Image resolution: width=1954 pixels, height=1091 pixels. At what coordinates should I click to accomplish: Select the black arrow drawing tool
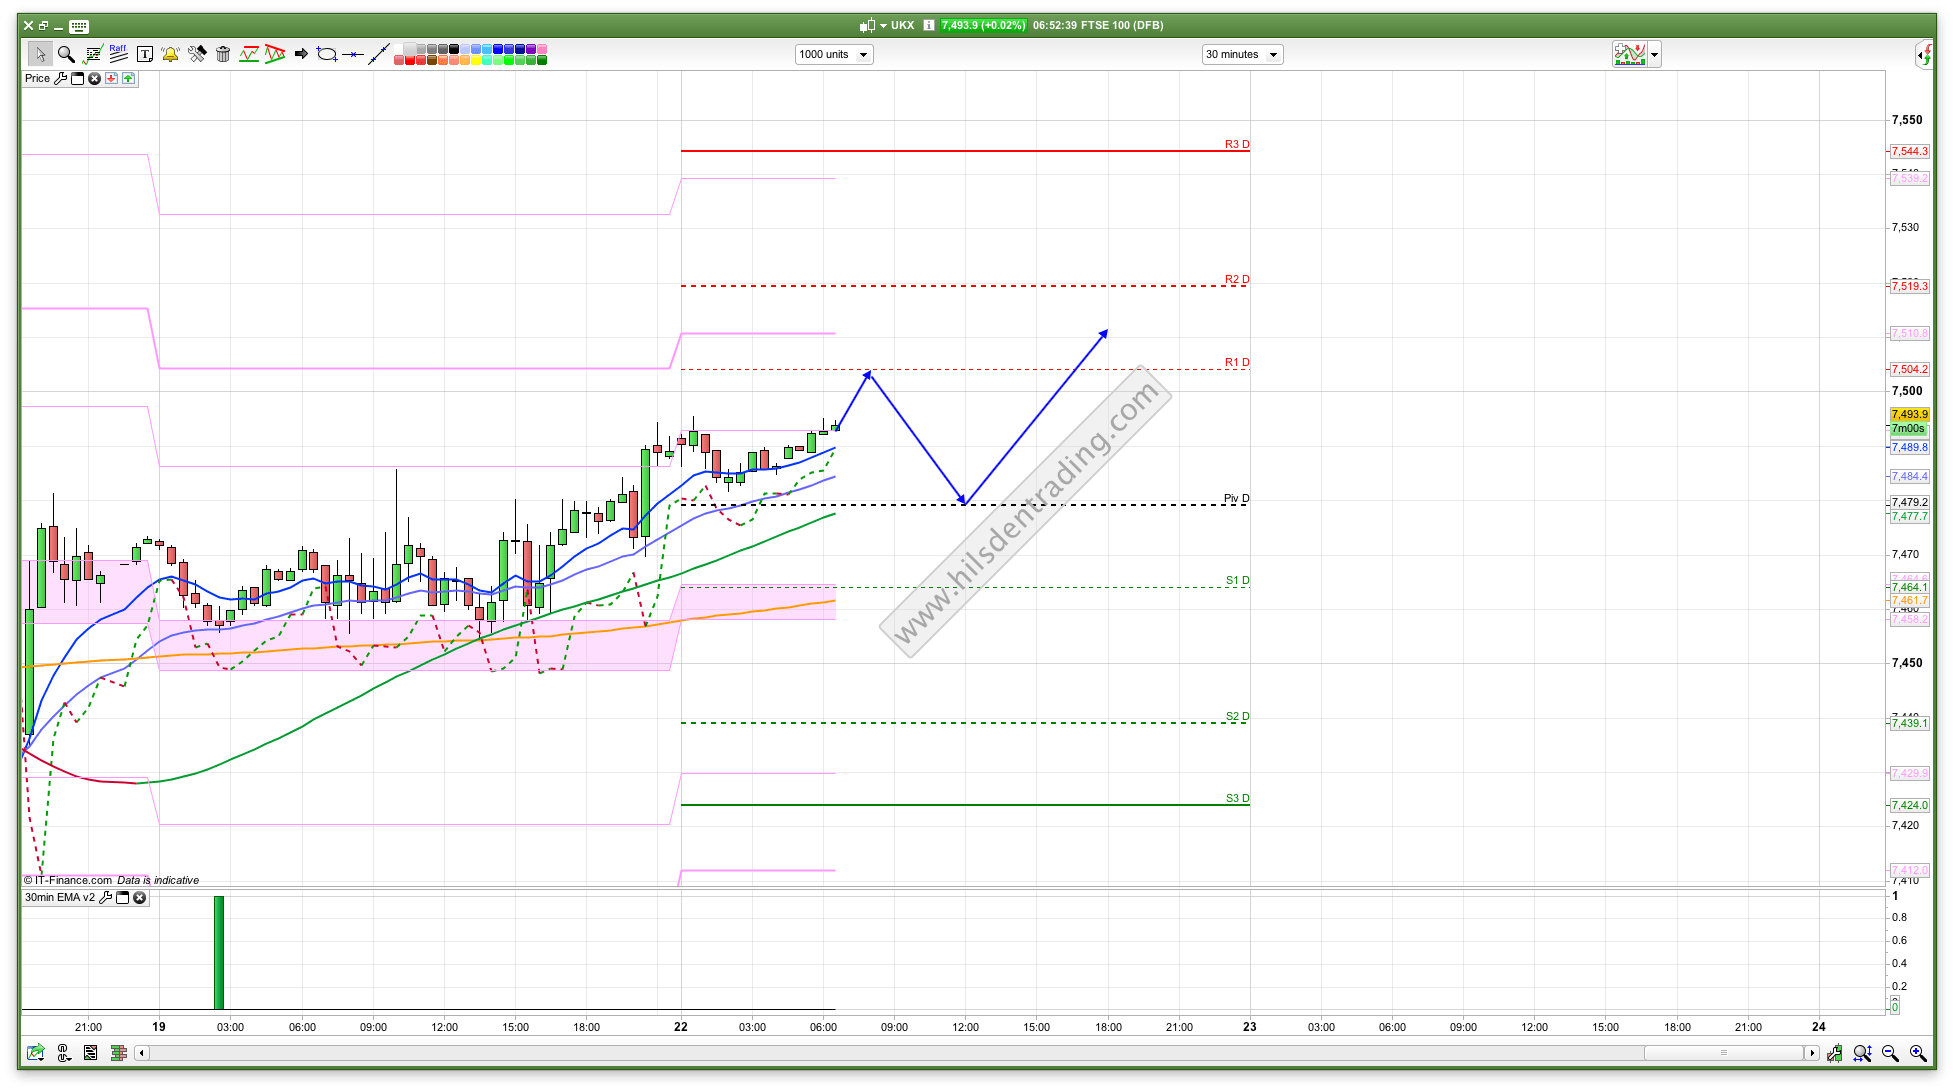click(x=301, y=54)
